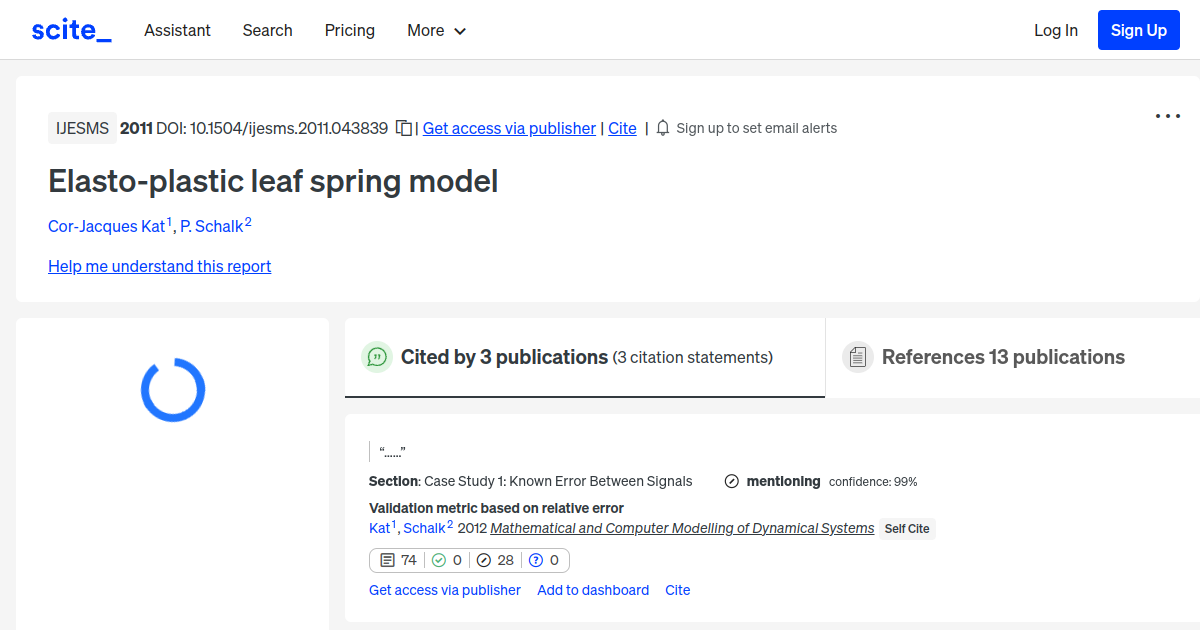Click the mentioning citations compass icon
Screen dimensions: 1200x630
pos(484,560)
